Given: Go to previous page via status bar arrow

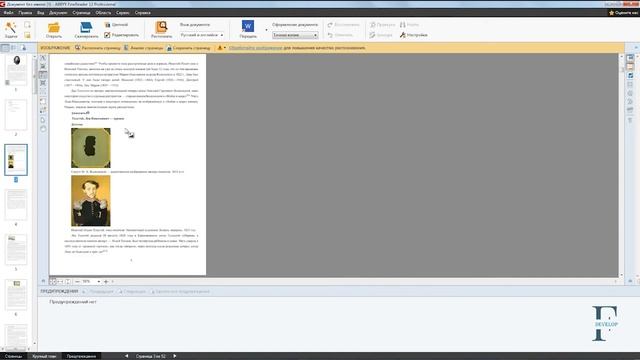Looking at the screenshot, I should point(127,356).
